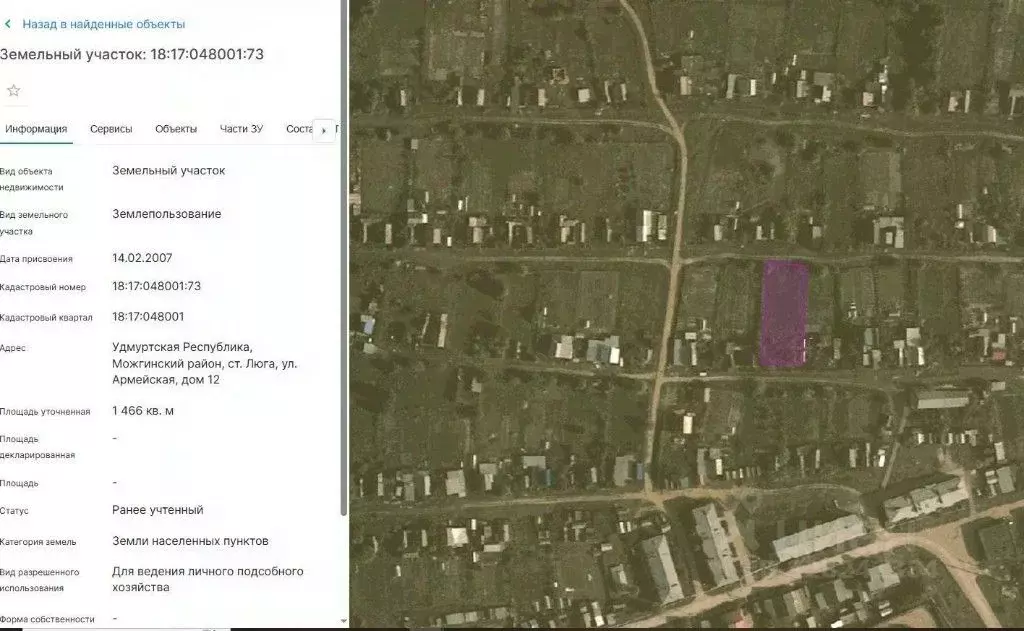The image size is (1024, 631).
Task: Switch to the Информация tab
Action: tap(36, 129)
